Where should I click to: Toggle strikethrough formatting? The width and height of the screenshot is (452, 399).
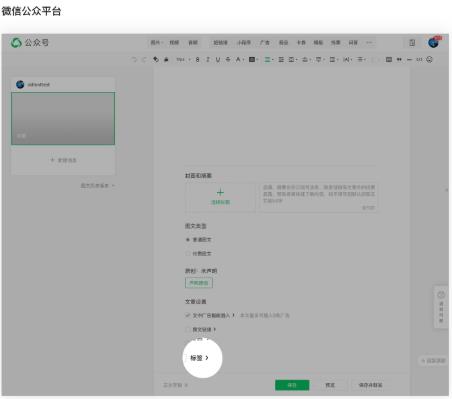(x=228, y=60)
